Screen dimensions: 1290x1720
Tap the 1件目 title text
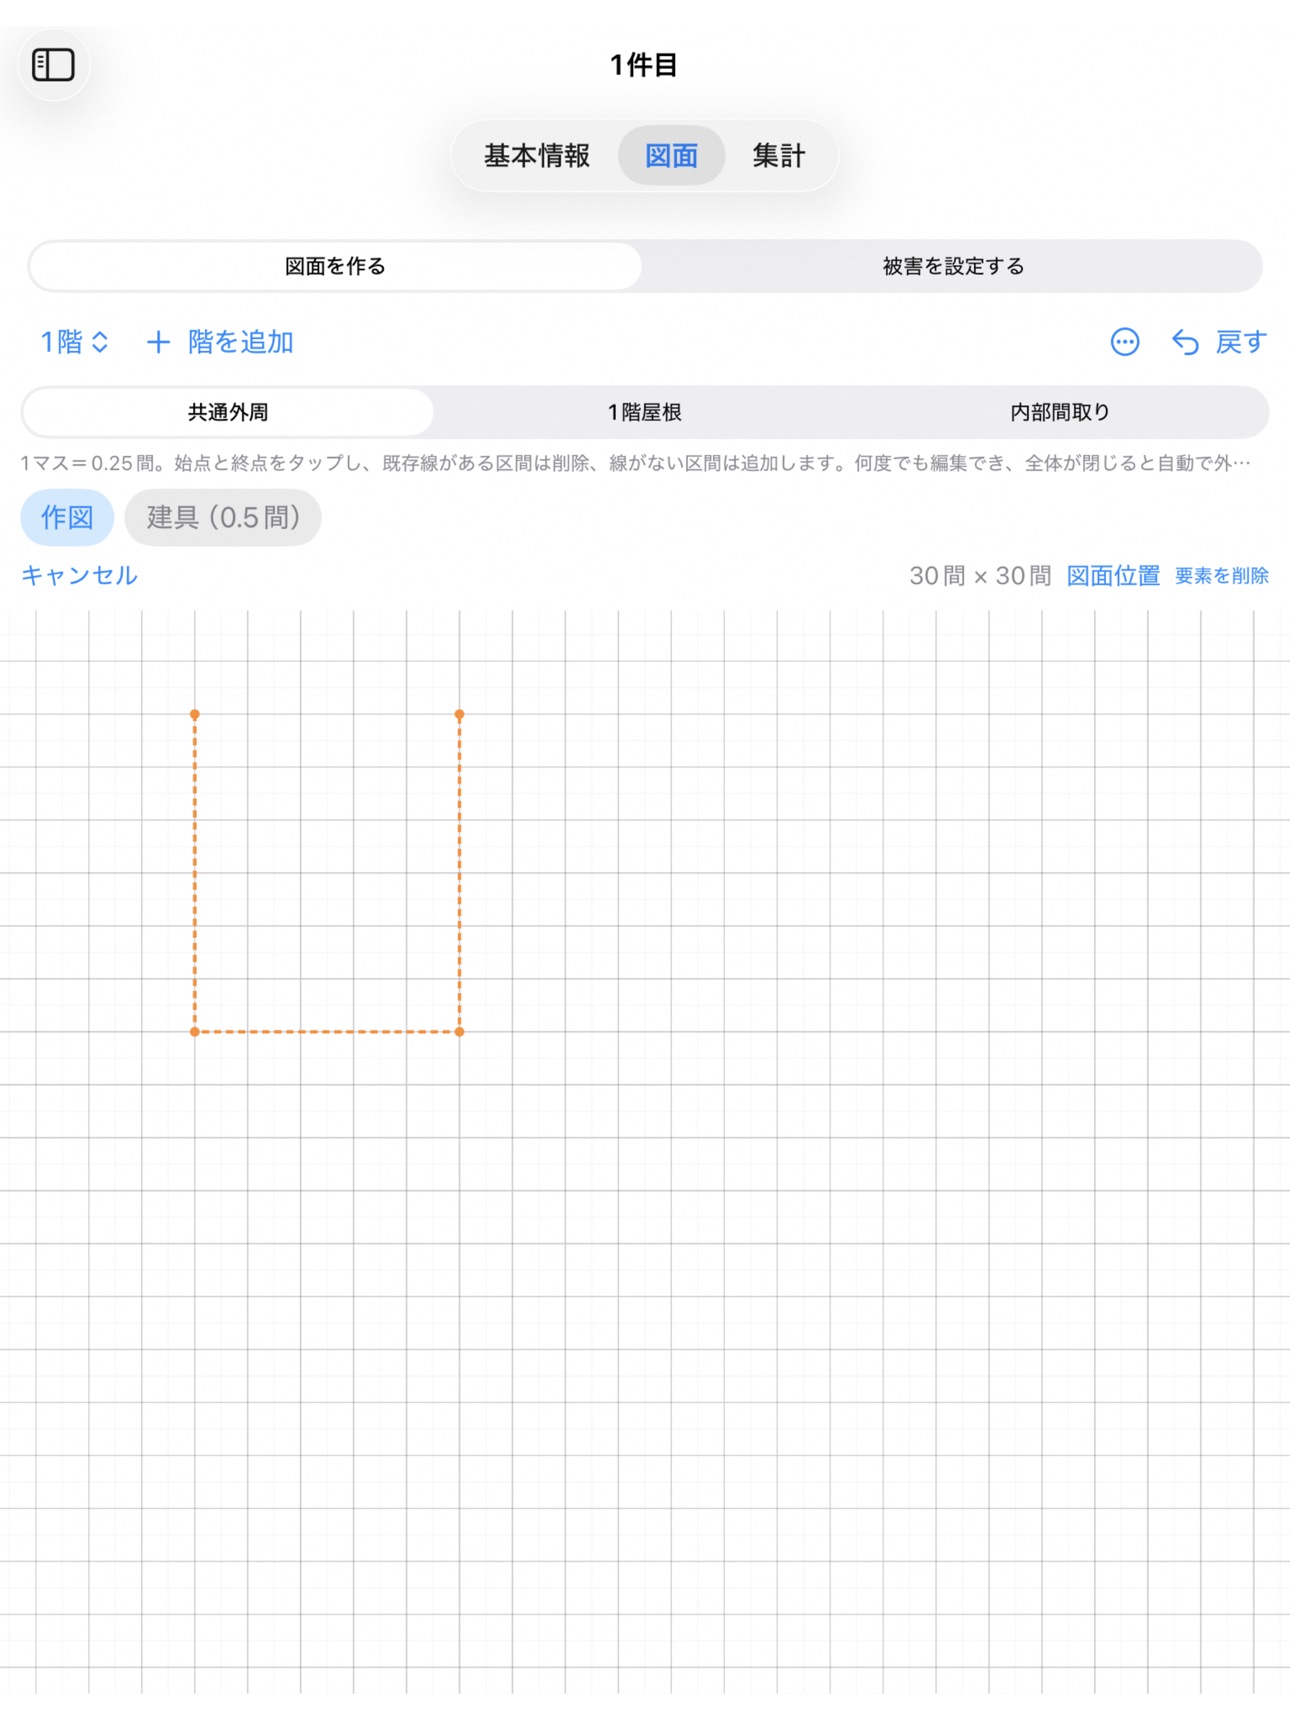(x=645, y=65)
